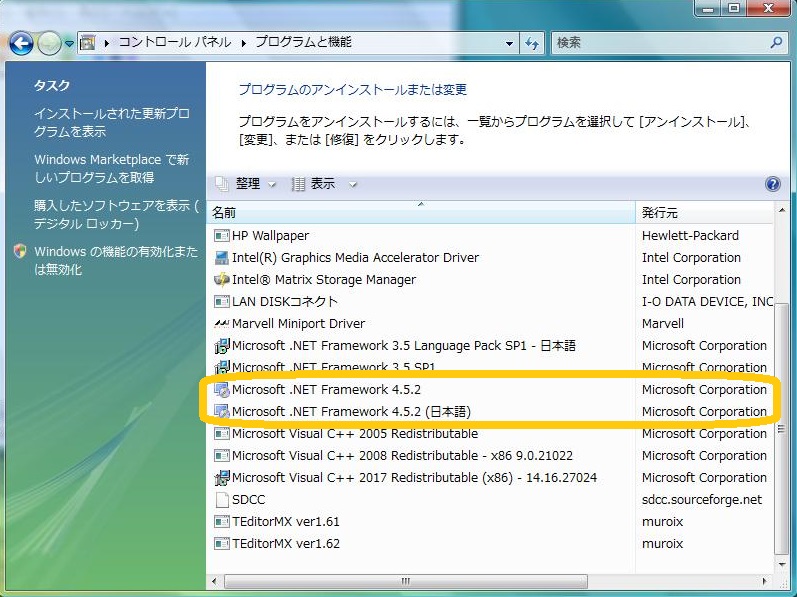Open the インストールされた更新プログラムを表示 link
The height and width of the screenshot is (597, 797).
point(111,123)
